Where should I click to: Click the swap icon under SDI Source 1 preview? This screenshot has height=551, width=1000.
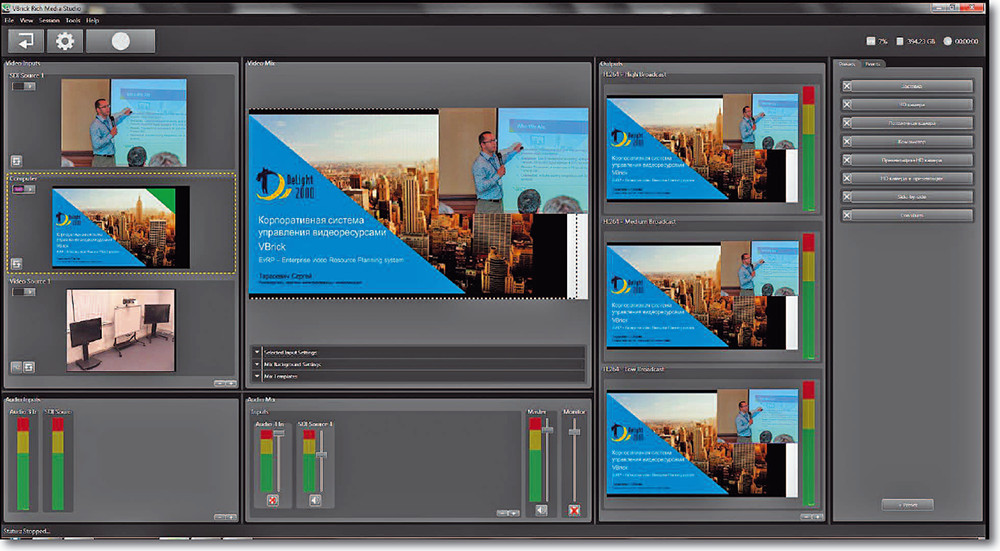[x=17, y=160]
